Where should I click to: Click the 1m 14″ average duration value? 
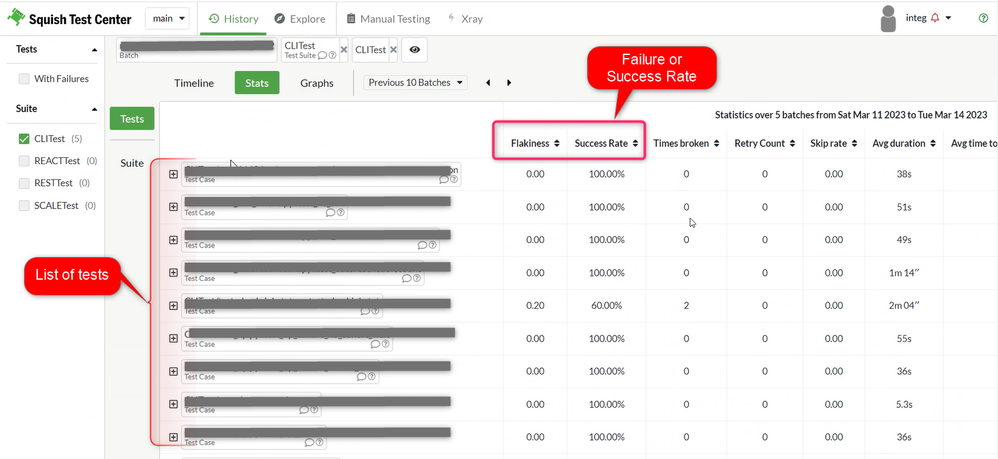point(905,272)
